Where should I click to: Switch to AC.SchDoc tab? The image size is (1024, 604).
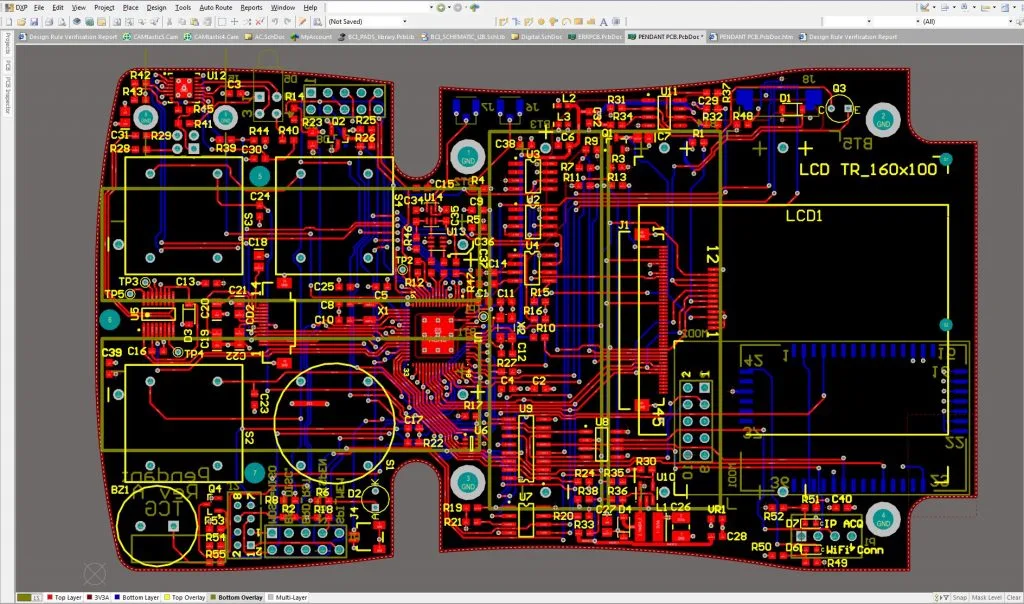pos(264,37)
